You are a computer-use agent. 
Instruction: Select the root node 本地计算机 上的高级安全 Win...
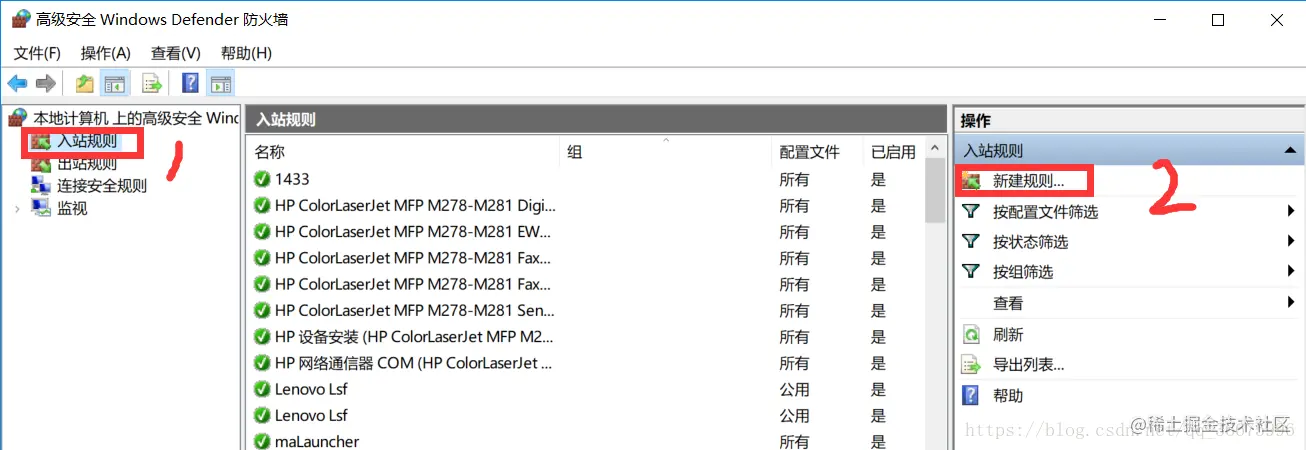[136, 118]
